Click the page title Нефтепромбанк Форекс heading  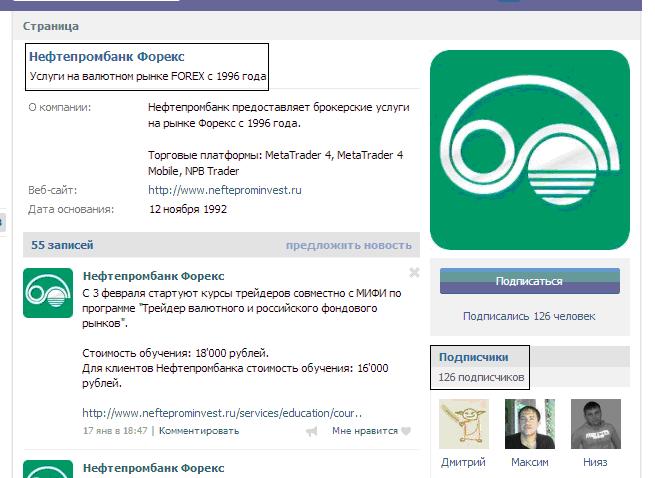coord(107,56)
